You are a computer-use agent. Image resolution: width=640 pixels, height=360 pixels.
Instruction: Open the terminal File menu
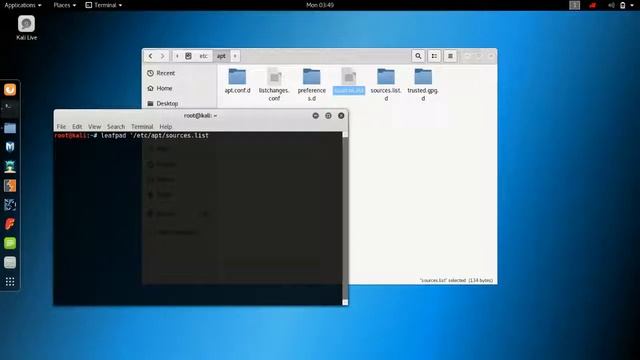(x=61, y=127)
